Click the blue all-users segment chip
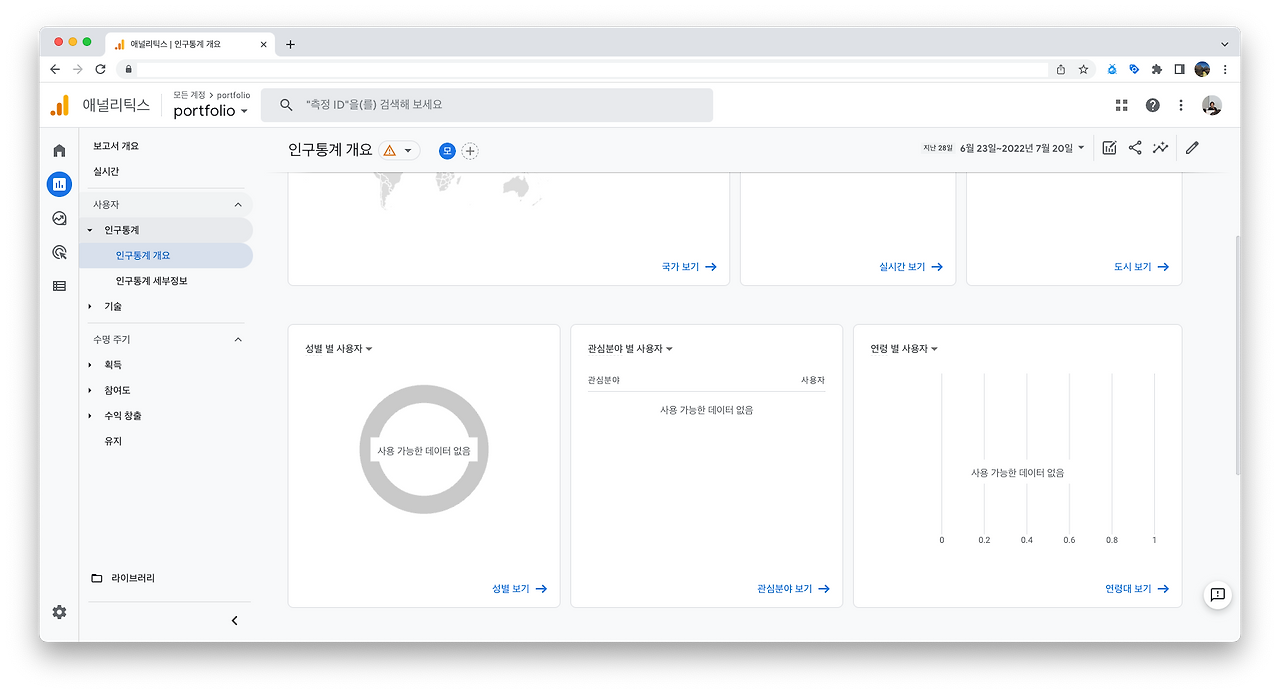This screenshot has height=694, width=1280. pos(447,151)
